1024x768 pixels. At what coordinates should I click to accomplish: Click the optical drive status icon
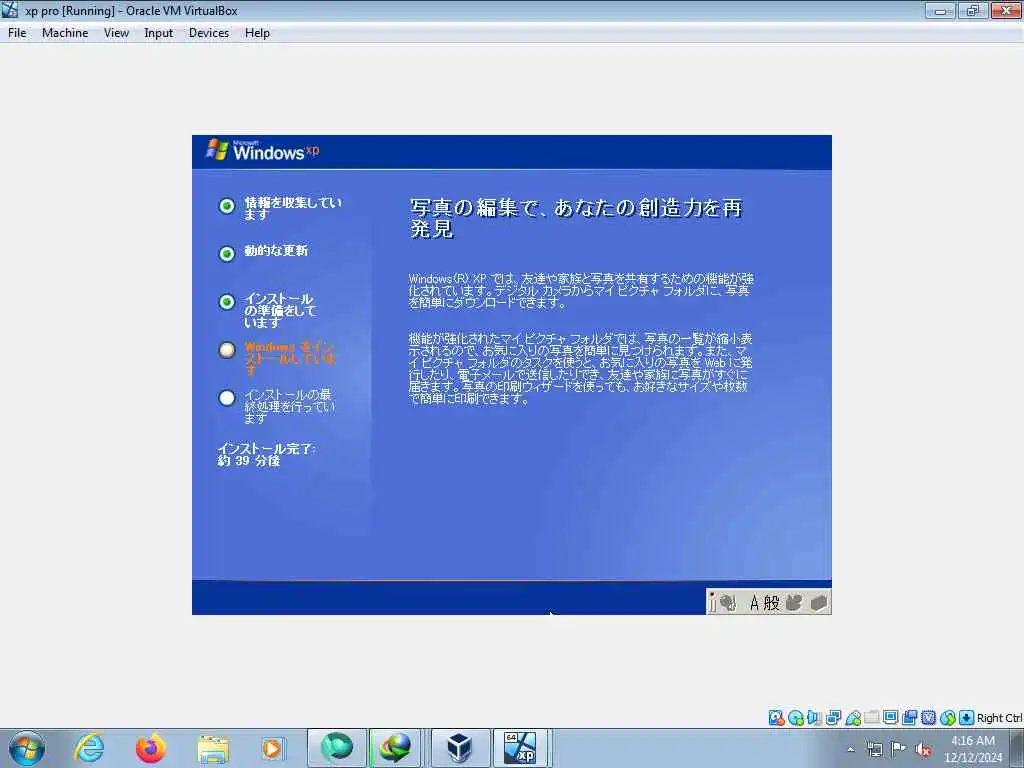(x=795, y=718)
